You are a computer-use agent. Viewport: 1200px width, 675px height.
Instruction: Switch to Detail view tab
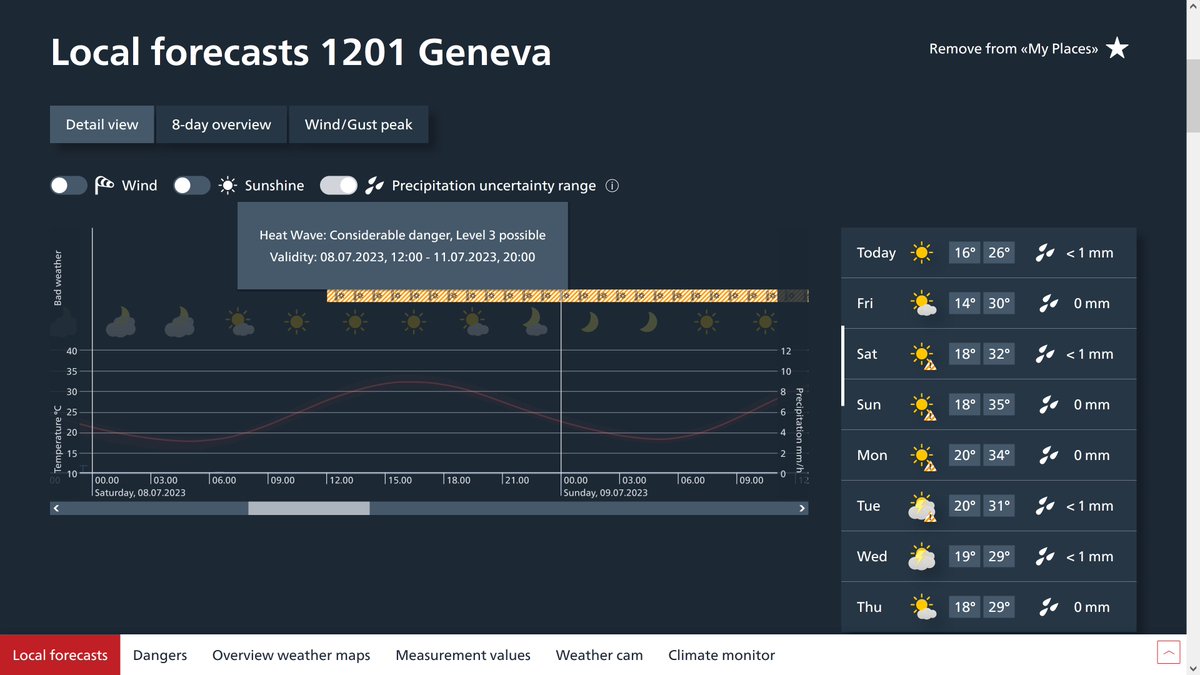coord(102,125)
